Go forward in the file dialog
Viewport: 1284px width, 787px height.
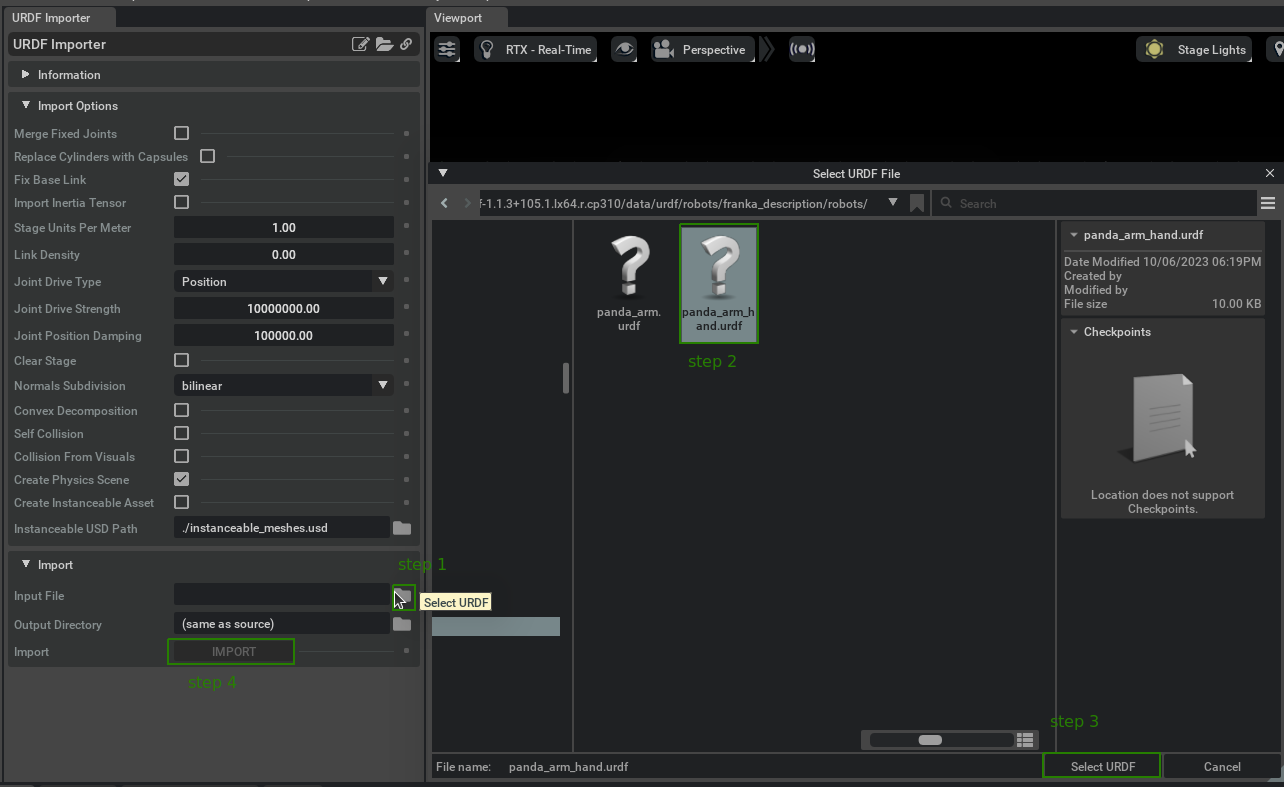point(467,203)
